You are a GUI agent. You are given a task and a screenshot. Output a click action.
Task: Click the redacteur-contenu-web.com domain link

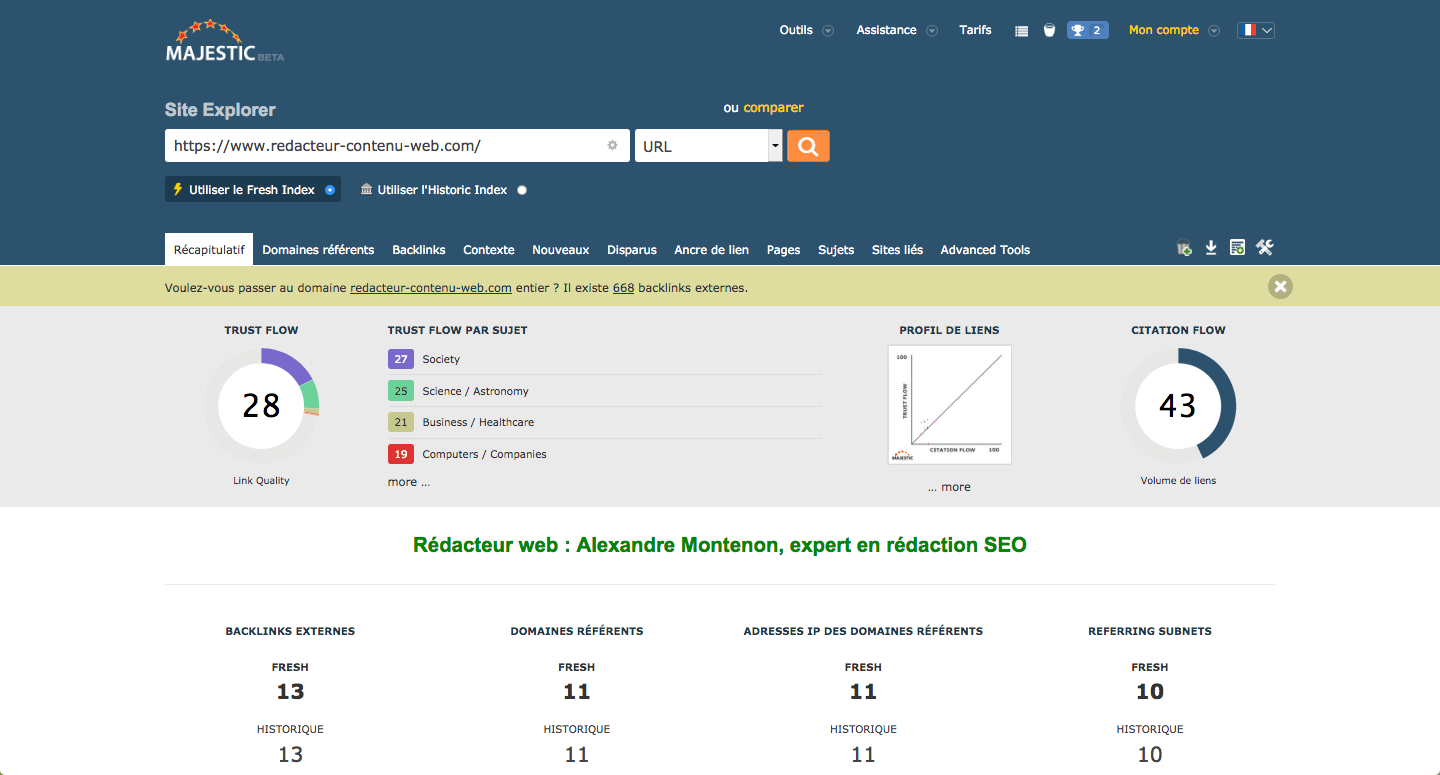[431, 288]
